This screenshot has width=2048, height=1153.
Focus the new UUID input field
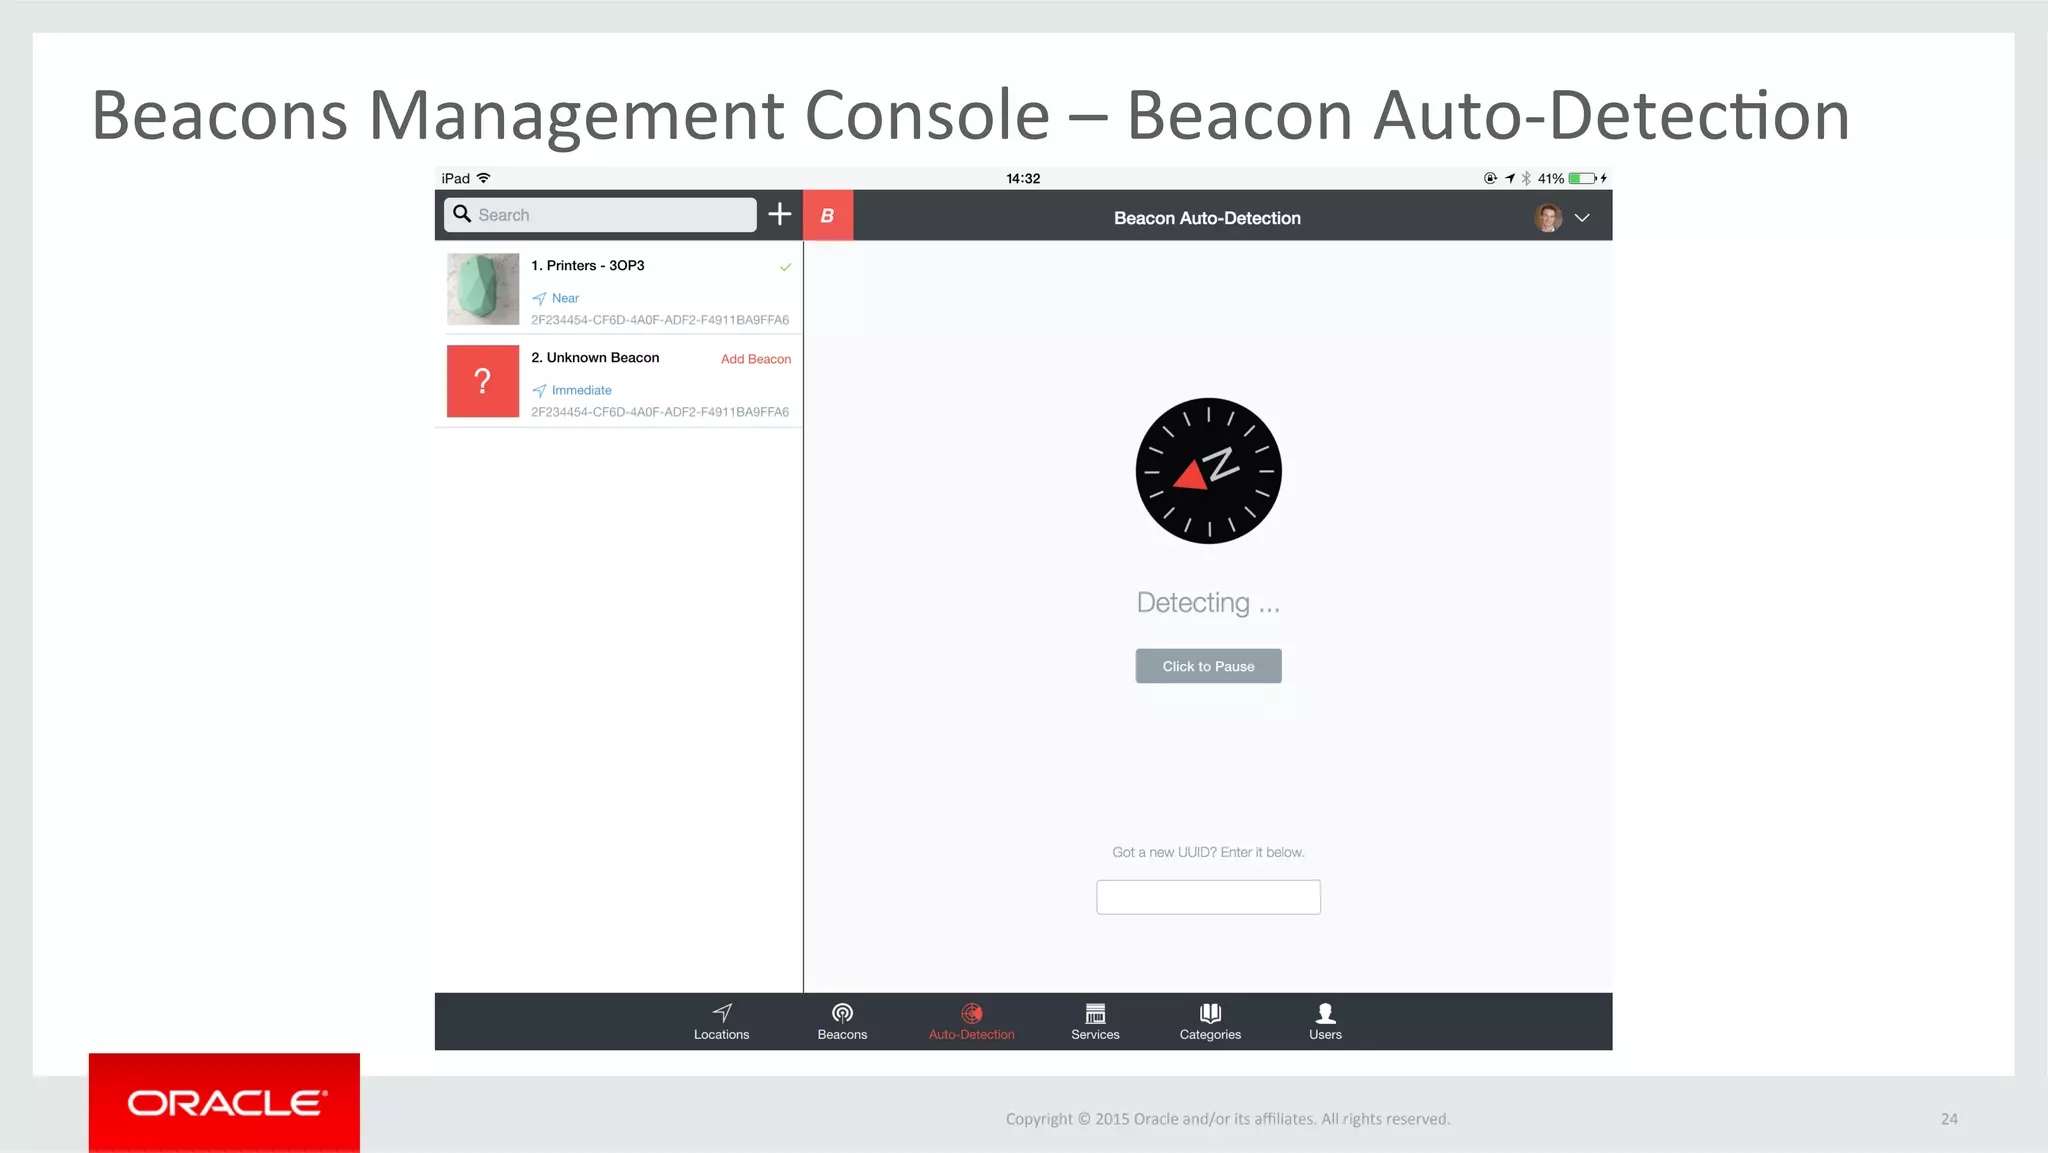click(x=1208, y=897)
